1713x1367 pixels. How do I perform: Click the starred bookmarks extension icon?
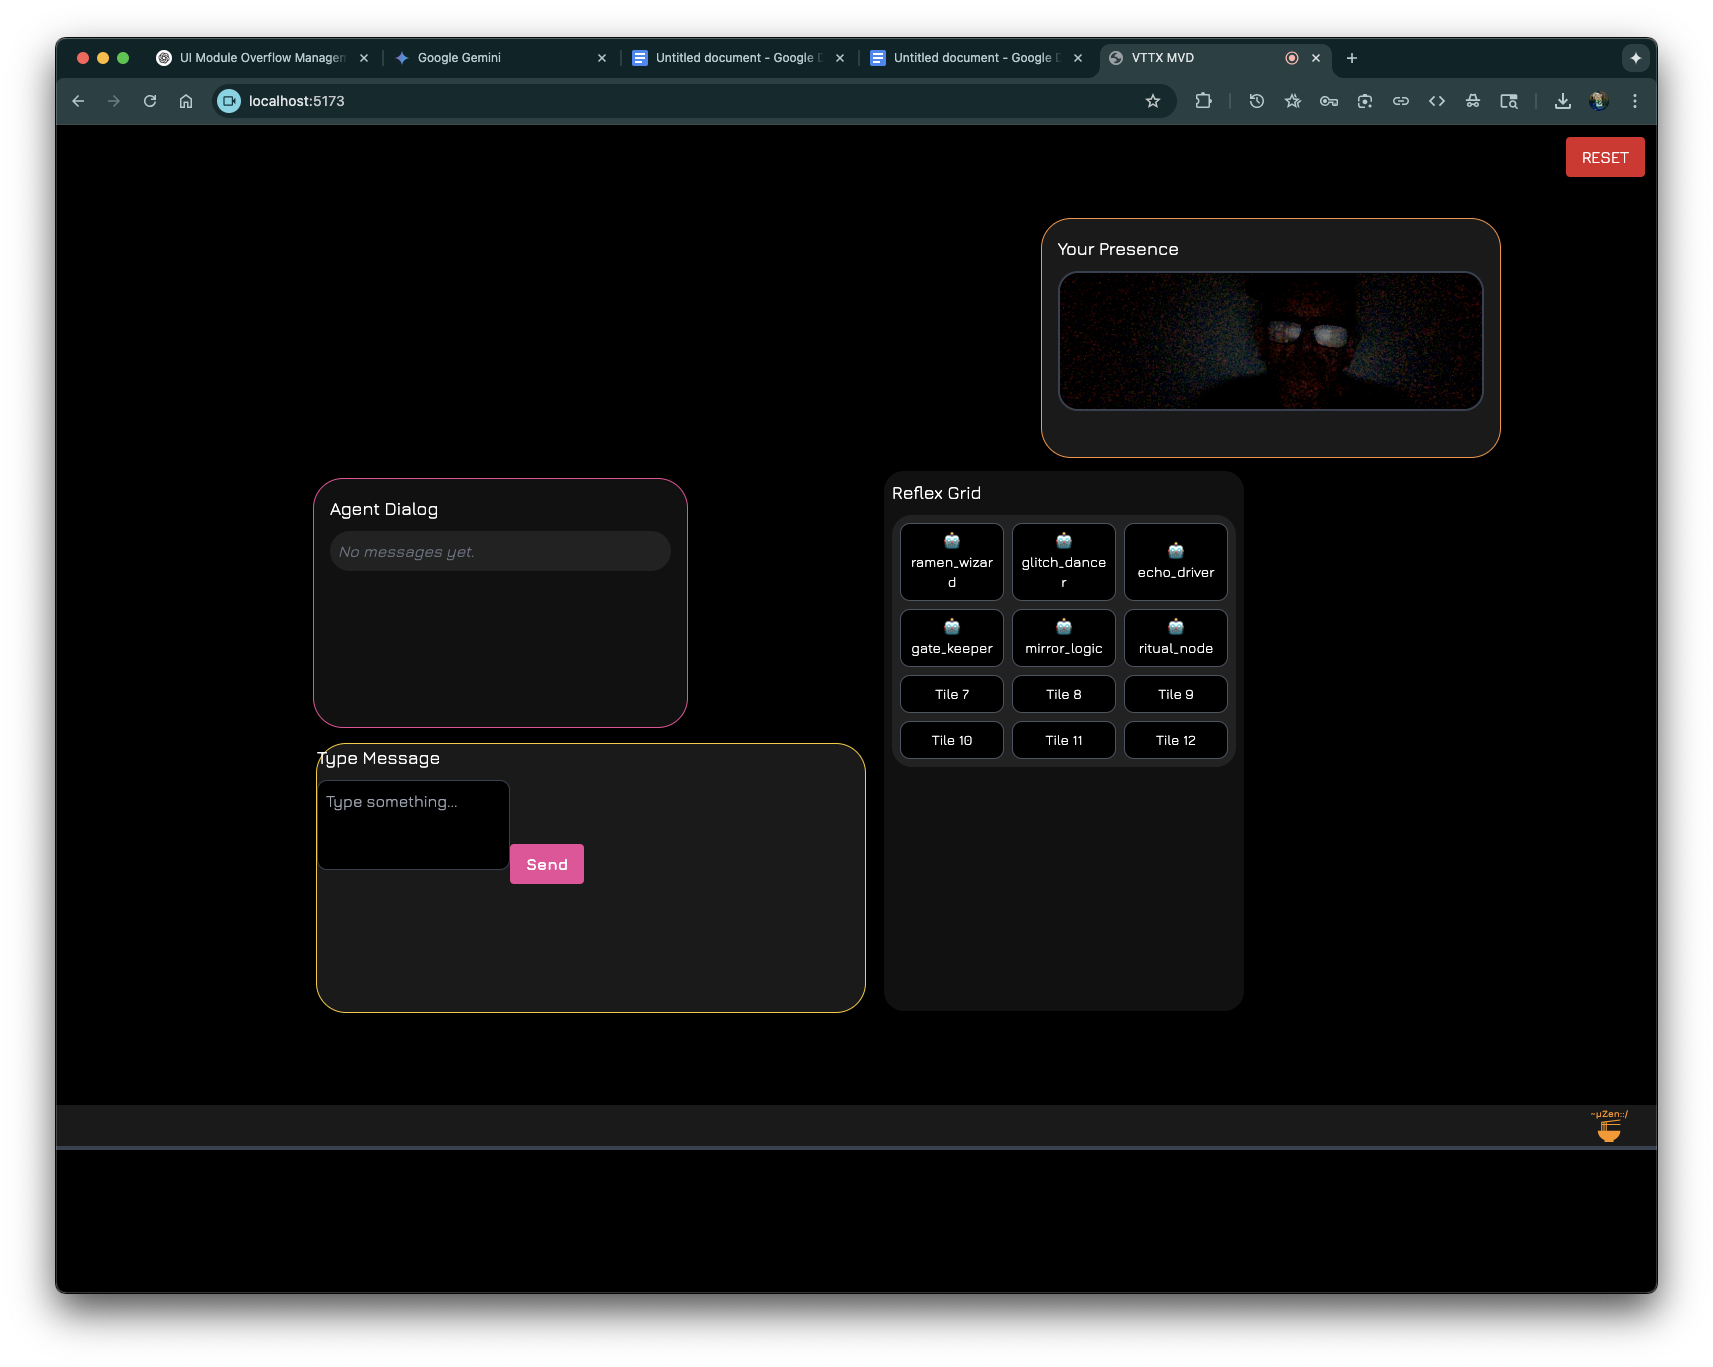point(1293,101)
